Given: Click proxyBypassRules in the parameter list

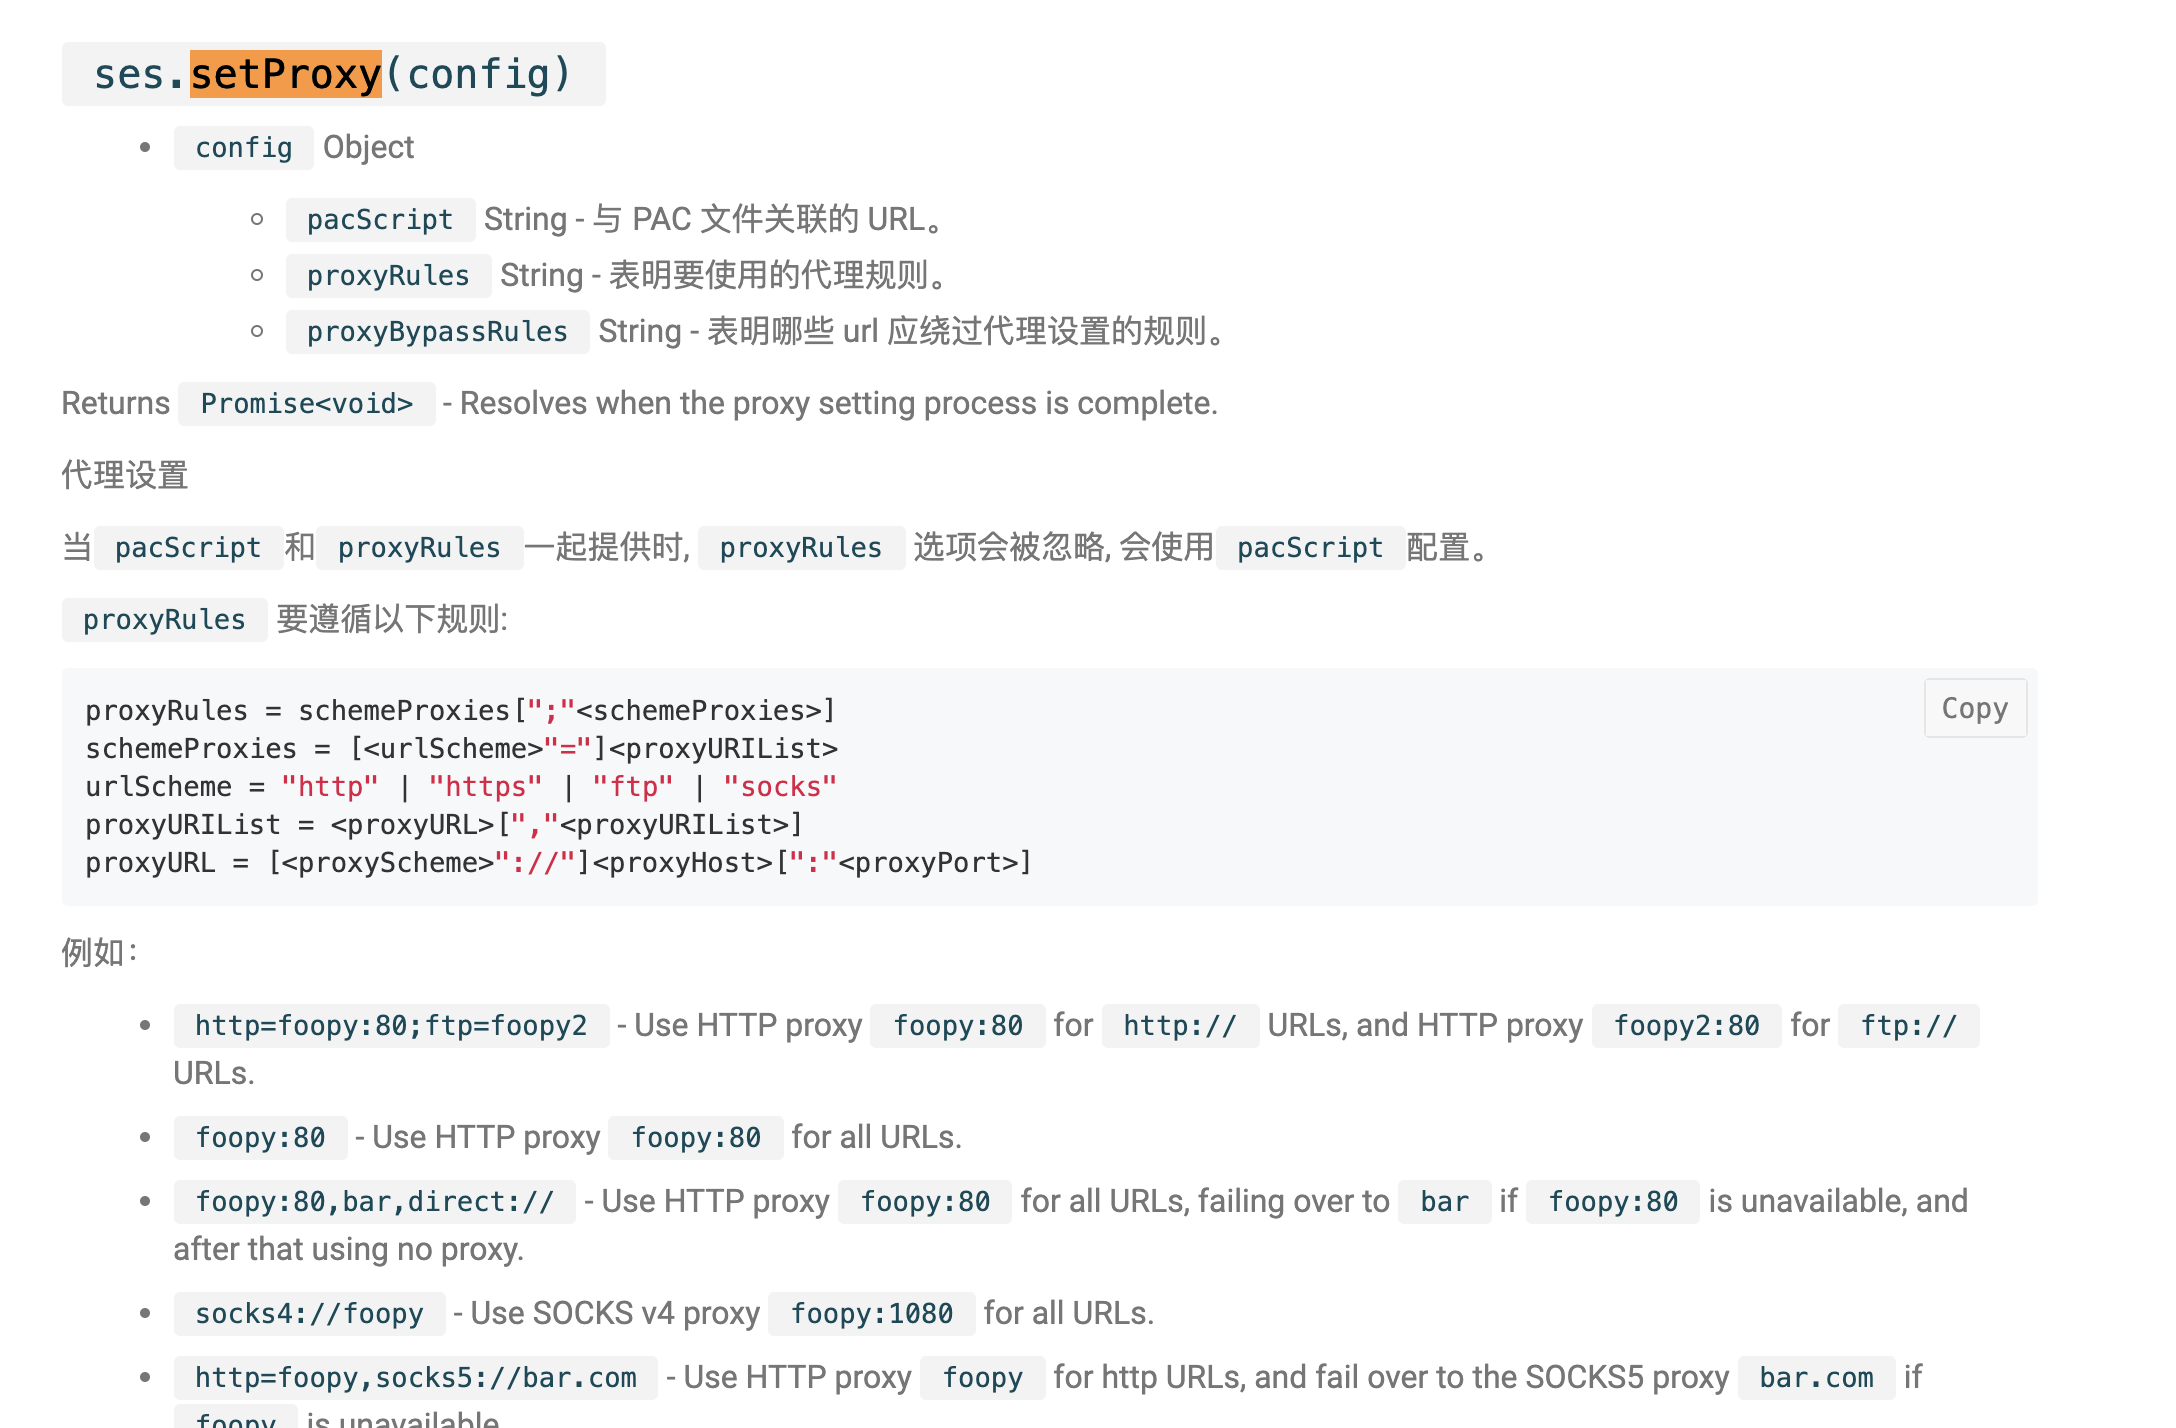Looking at the screenshot, I should (437, 332).
